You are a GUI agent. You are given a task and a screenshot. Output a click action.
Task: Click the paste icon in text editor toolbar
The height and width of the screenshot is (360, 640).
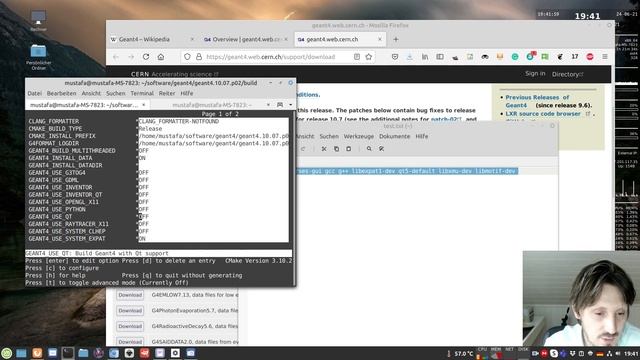[348, 149]
